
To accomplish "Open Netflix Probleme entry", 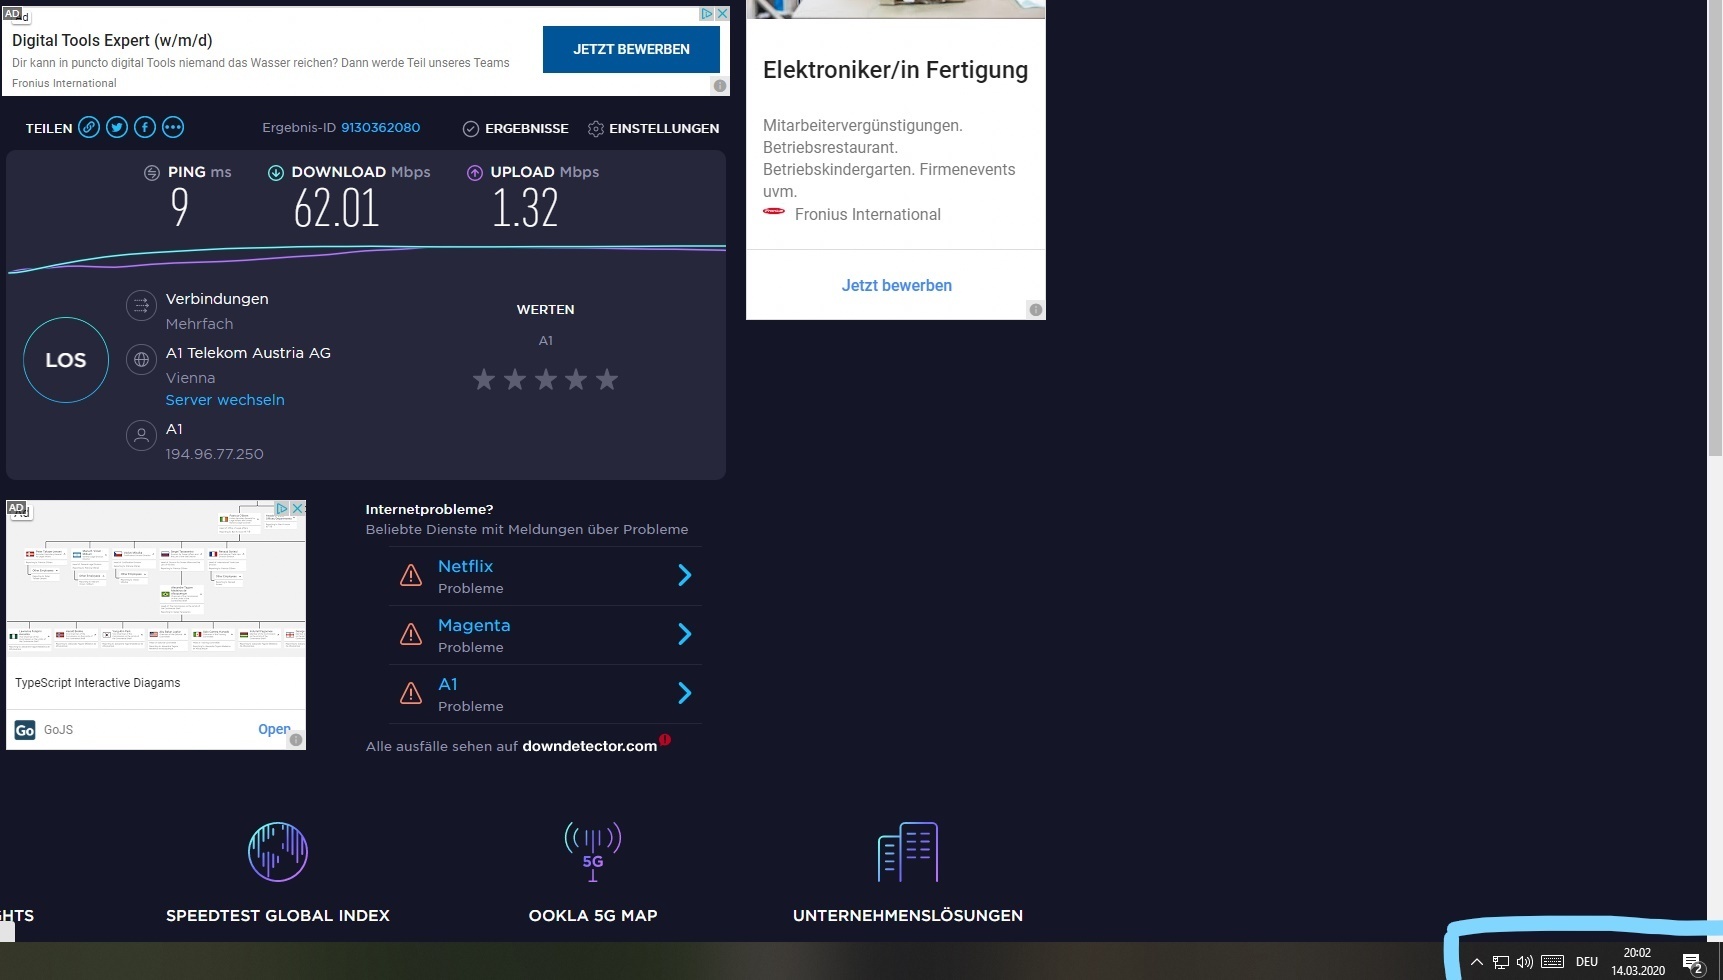I will coord(545,576).
